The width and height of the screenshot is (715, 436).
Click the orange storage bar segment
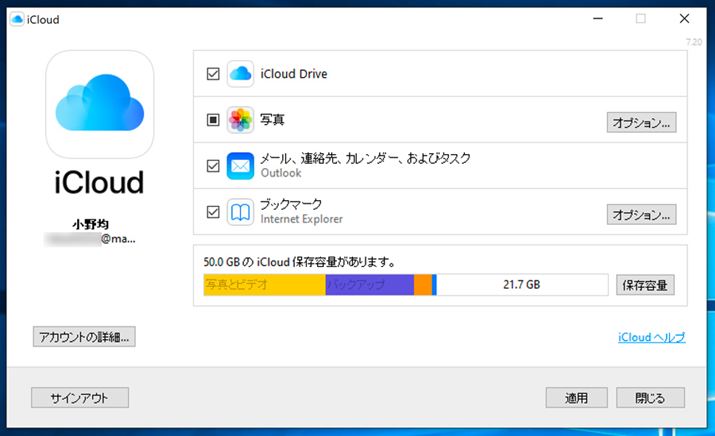click(x=423, y=285)
